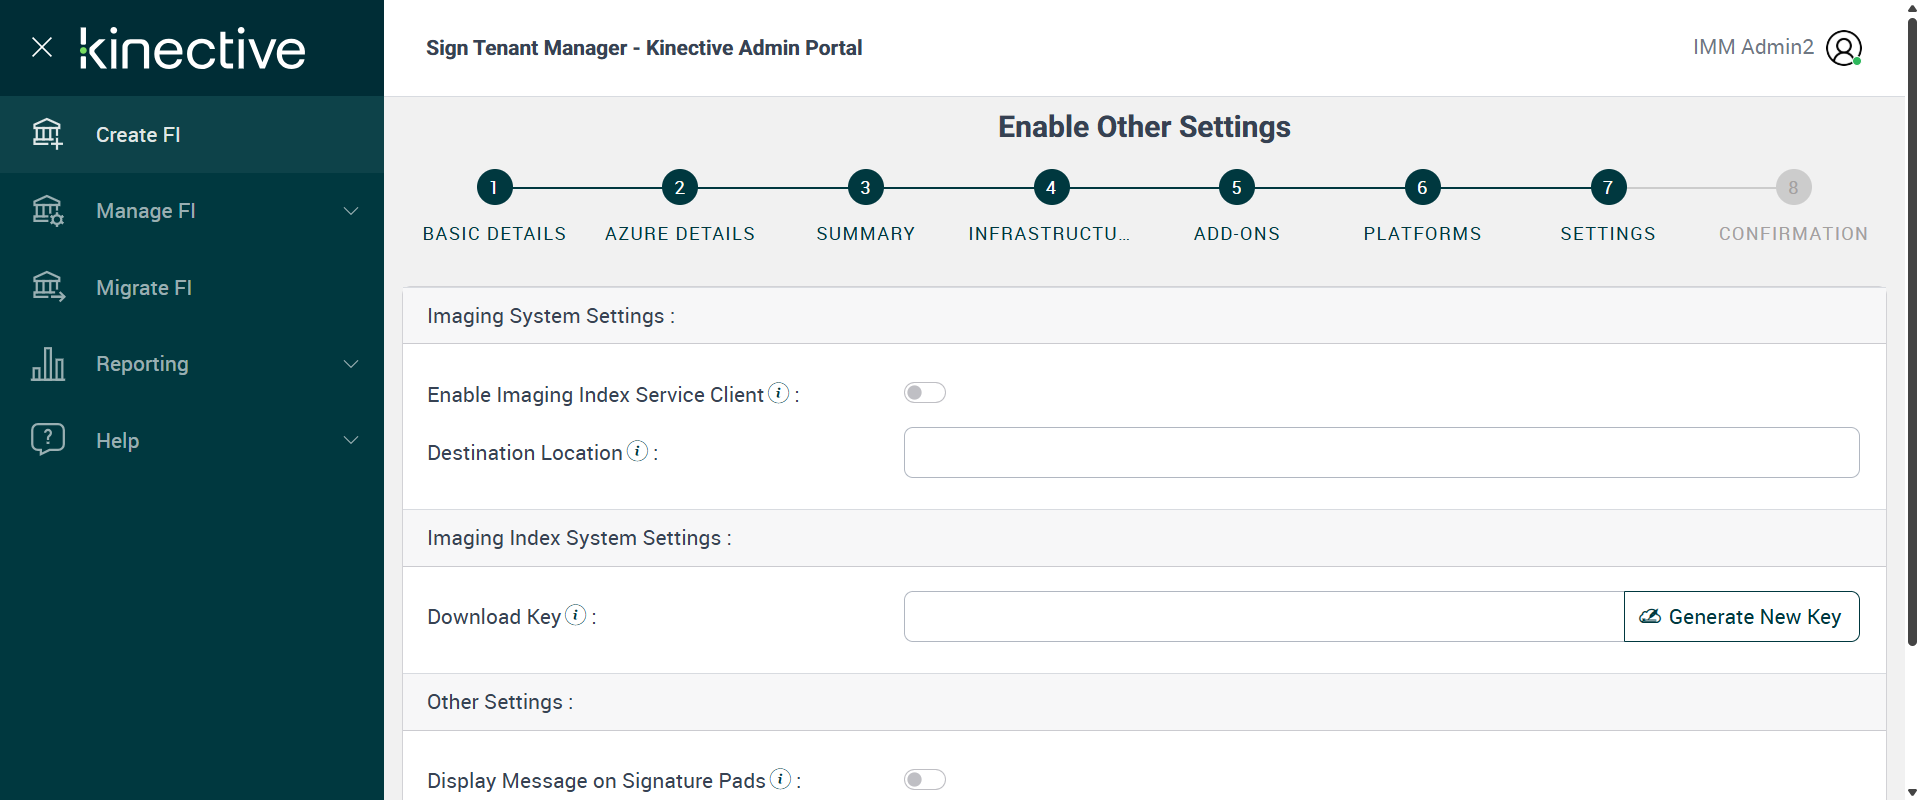Click the Destination Location text field
The image size is (1920, 800).
click(x=1381, y=453)
